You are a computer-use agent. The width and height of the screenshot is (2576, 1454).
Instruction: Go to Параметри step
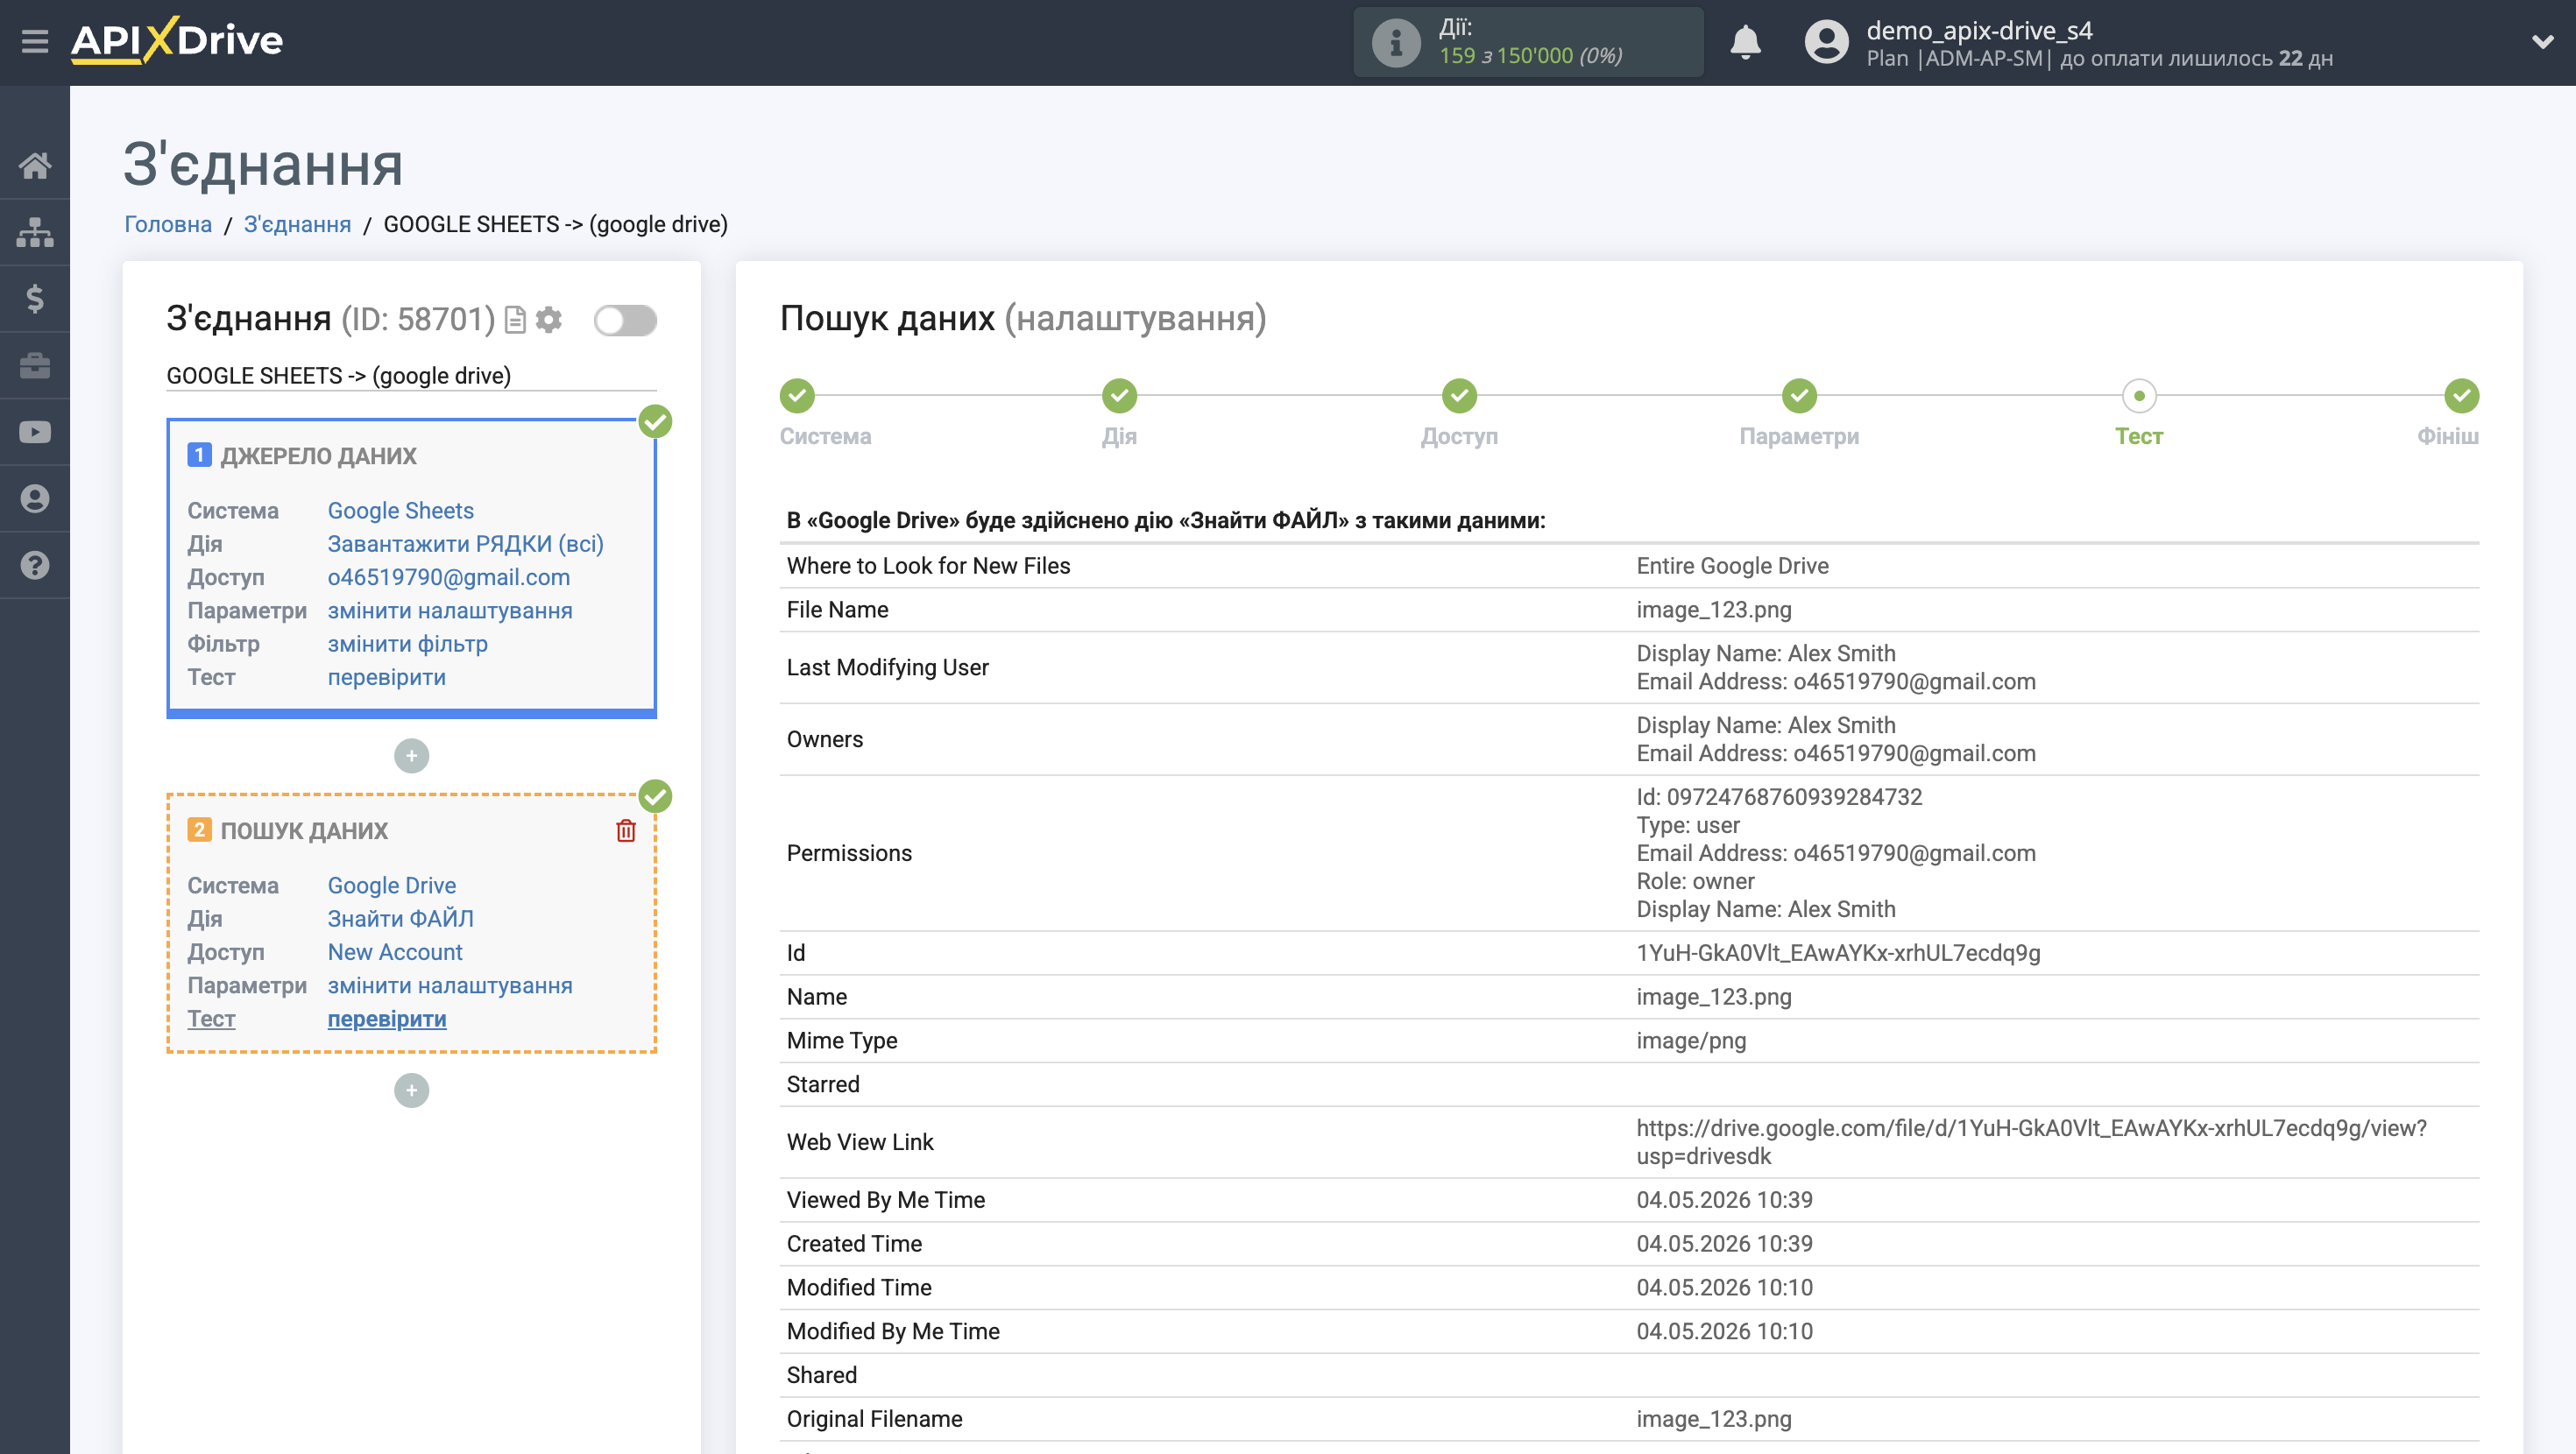click(x=1799, y=396)
